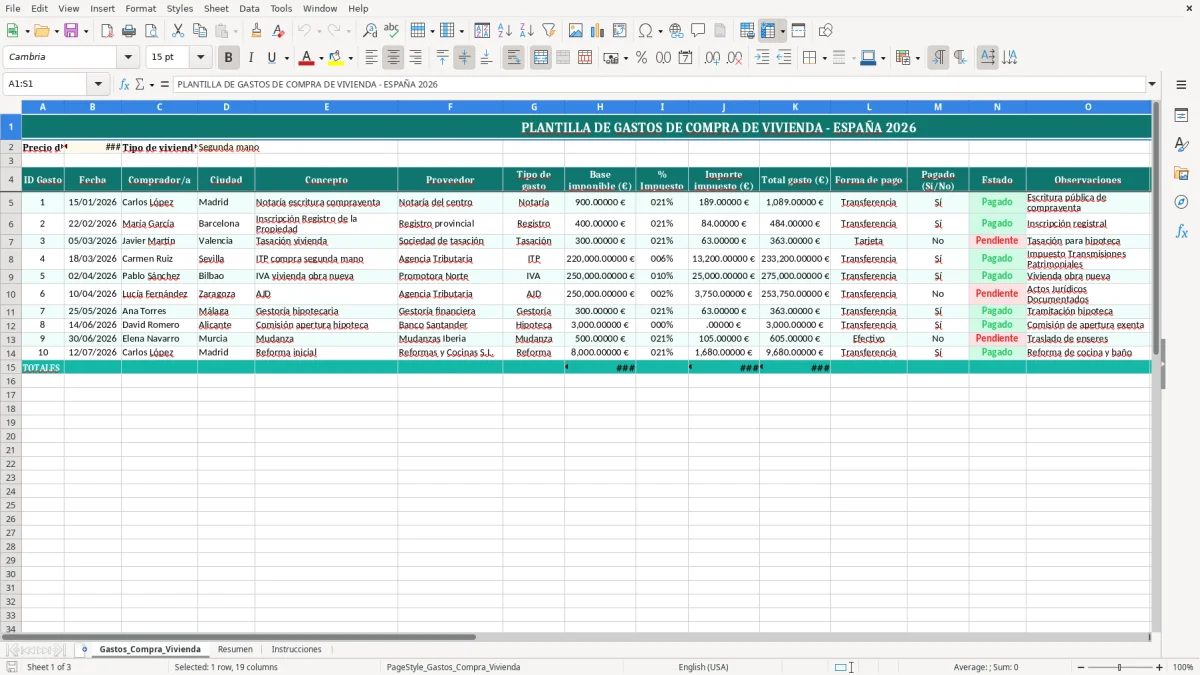Open the Open-file recent documents arrow
This screenshot has width=1200, height=675.
[x=54, y=31]
